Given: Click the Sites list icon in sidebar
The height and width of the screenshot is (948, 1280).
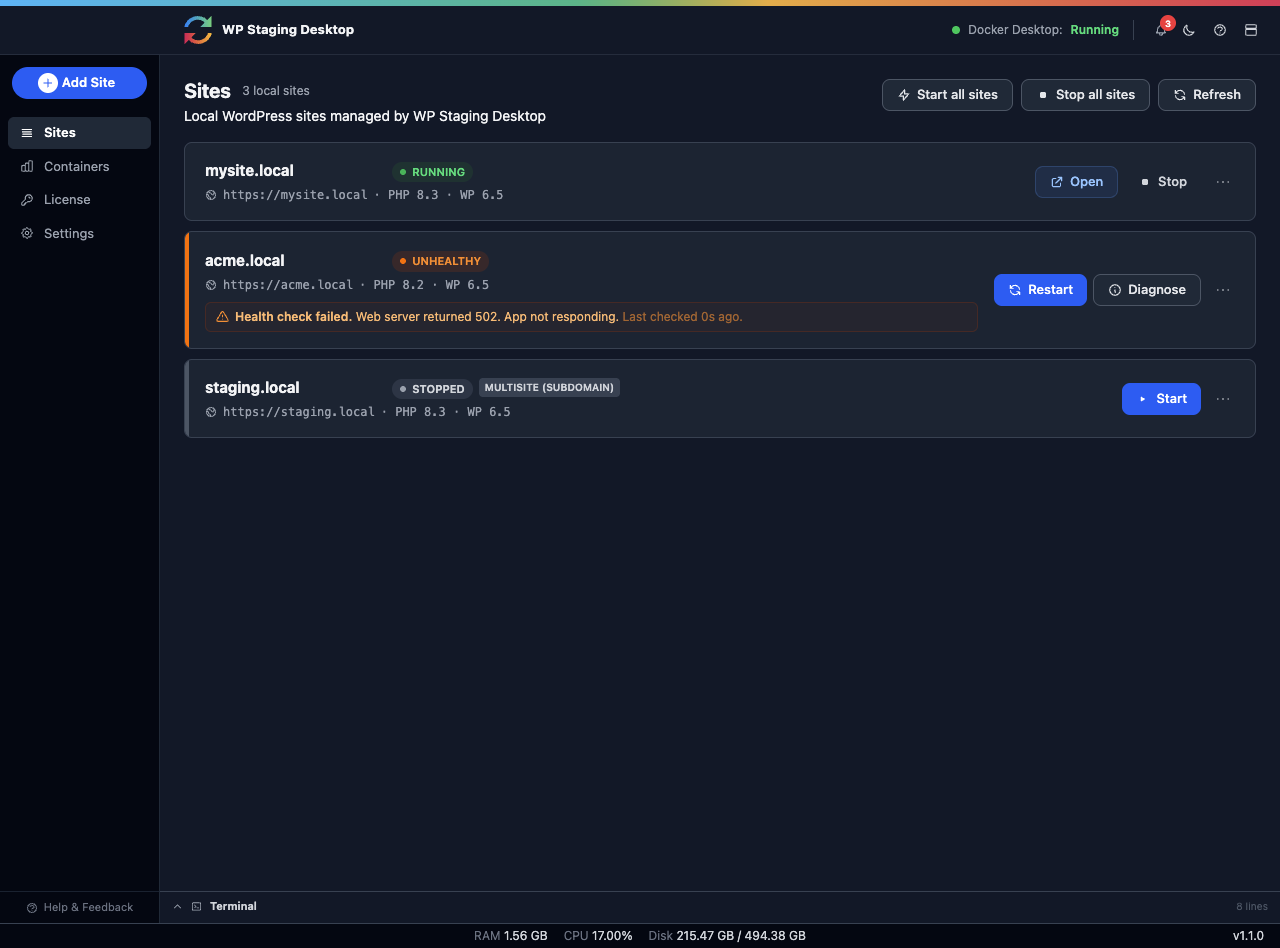Looking at the screenshot, I should [27, 133].
